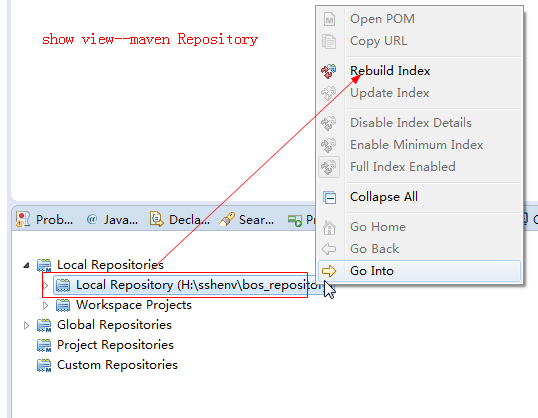The image size is (538, 418).
Task: Click the Update Index icon
Action: (x=329, y=93)
